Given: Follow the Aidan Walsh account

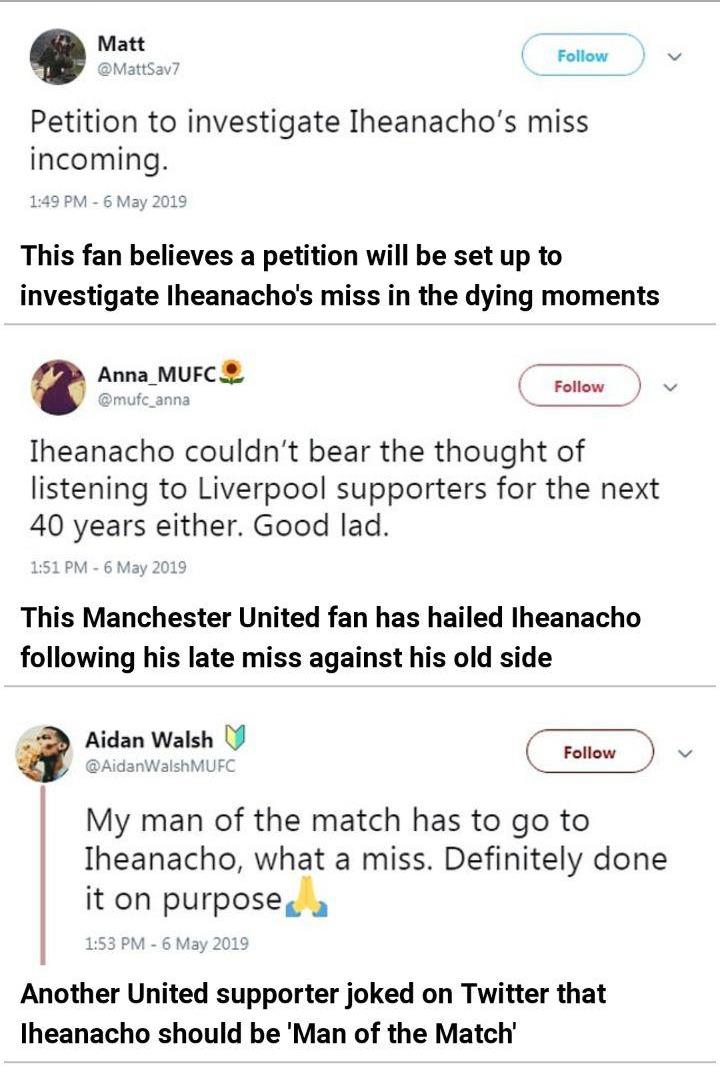Looking at the screenshot, I should 589,752.
